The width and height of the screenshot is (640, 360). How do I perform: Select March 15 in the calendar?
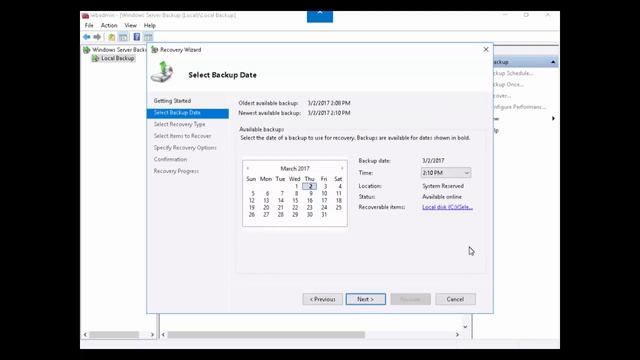click(295, 200)
